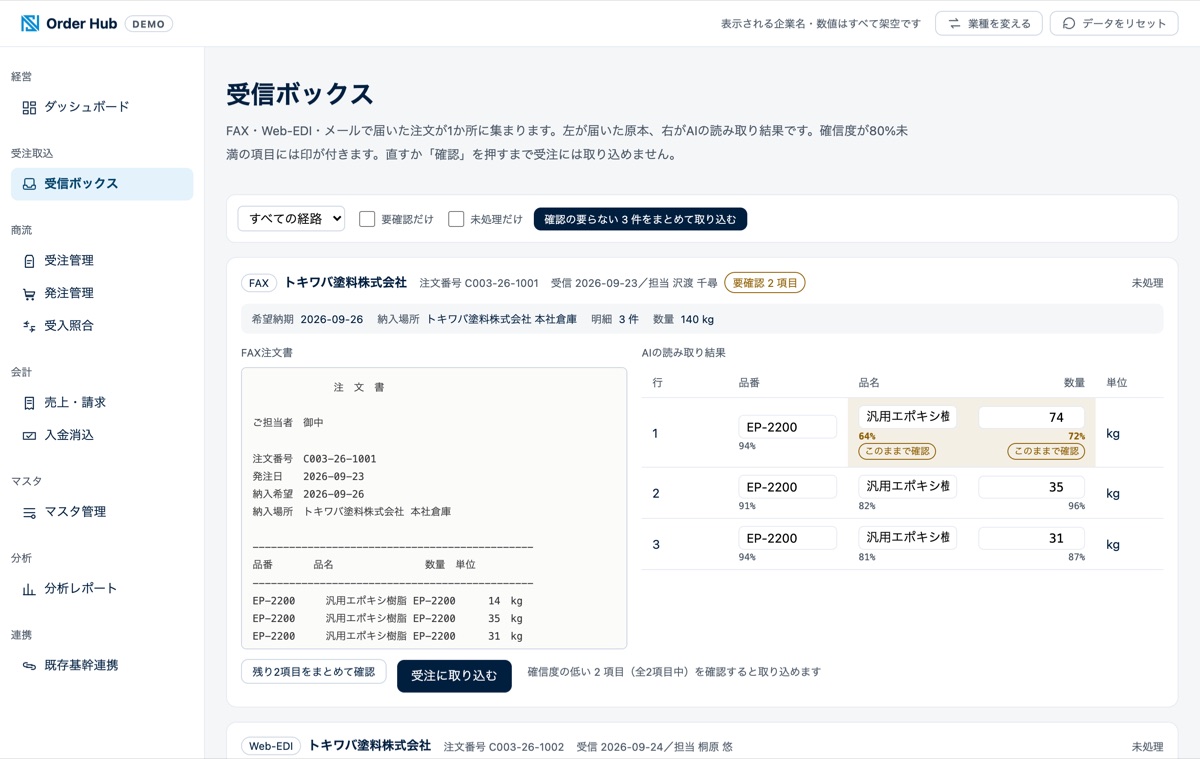Click the 要確認 2 項目 badge

765,283
